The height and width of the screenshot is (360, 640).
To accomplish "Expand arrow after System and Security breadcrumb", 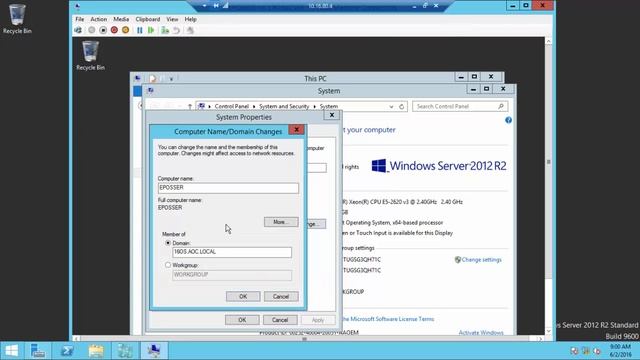I will coord(314,107).
